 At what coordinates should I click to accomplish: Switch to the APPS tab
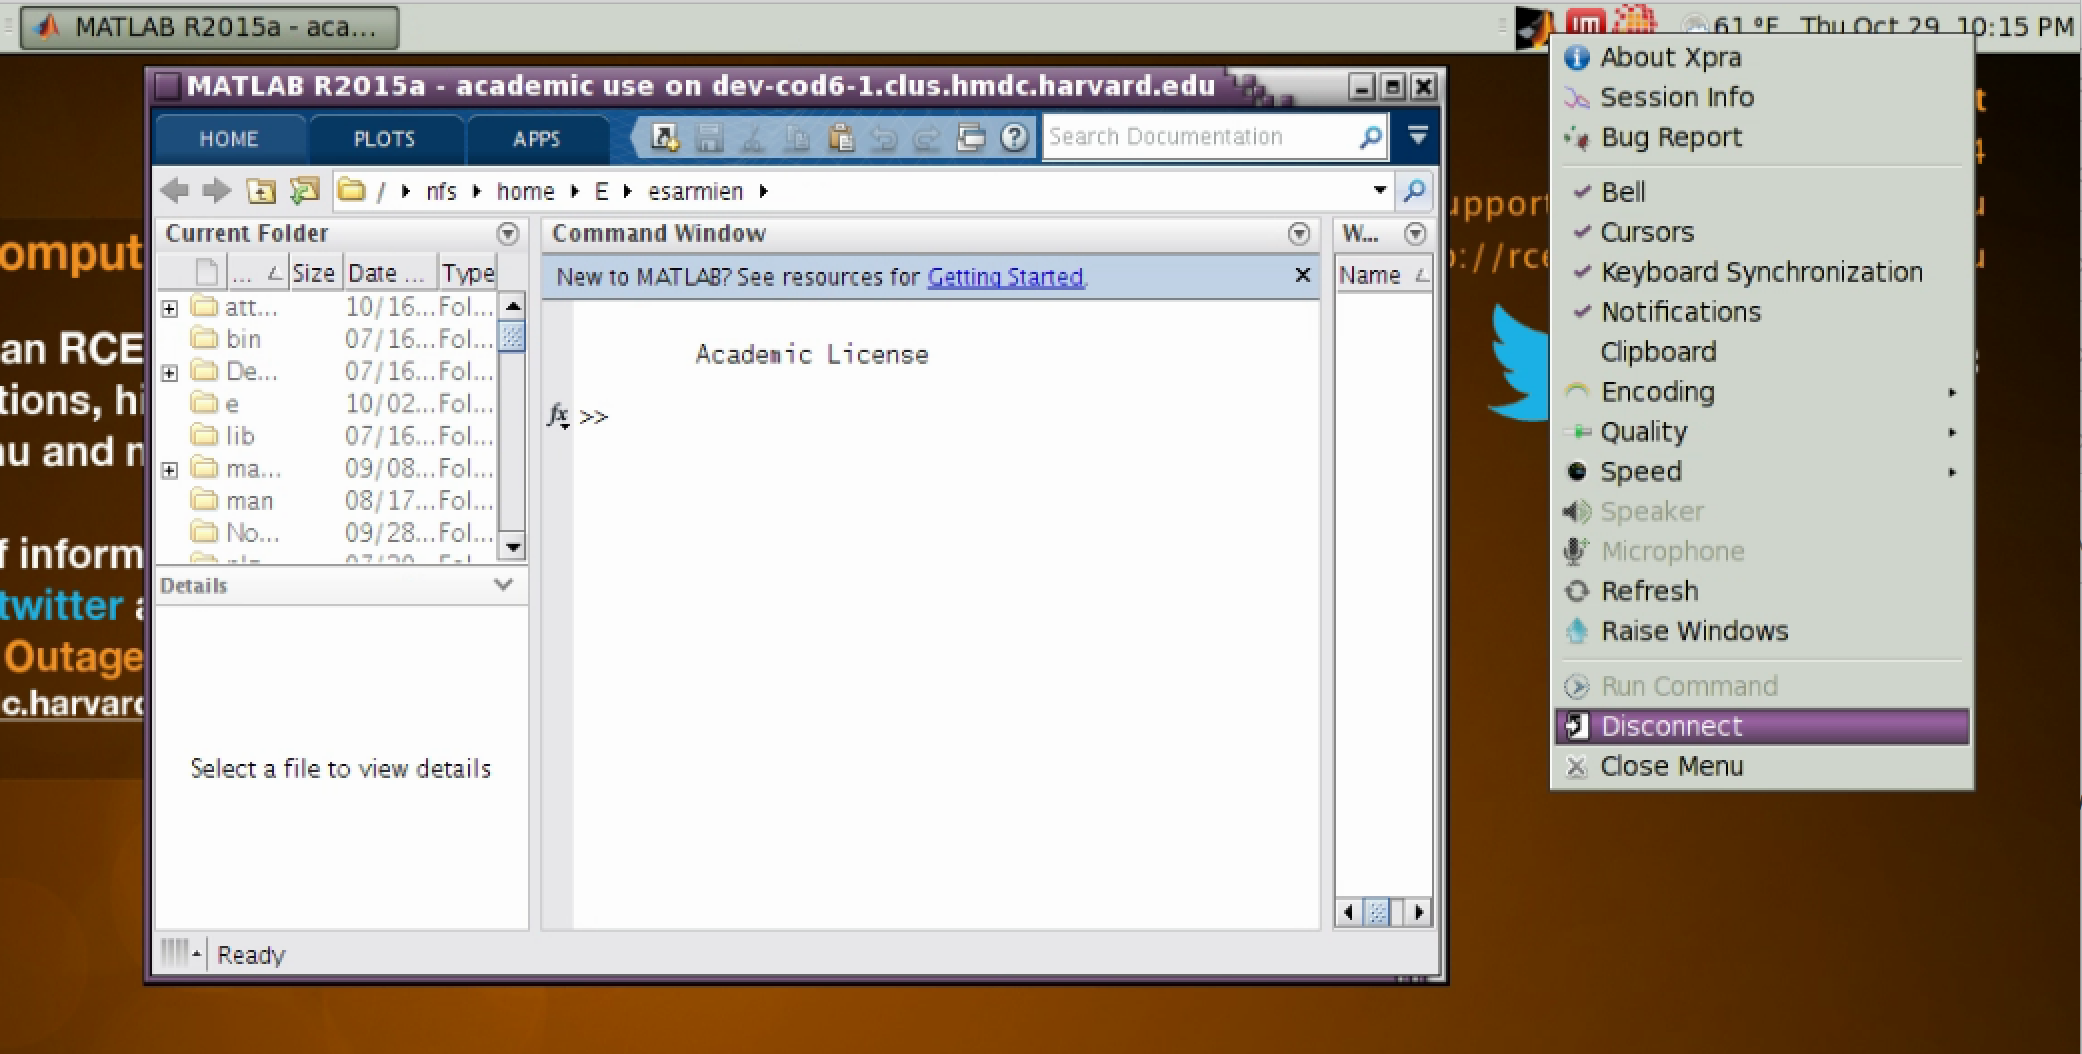tap(537, 139)
